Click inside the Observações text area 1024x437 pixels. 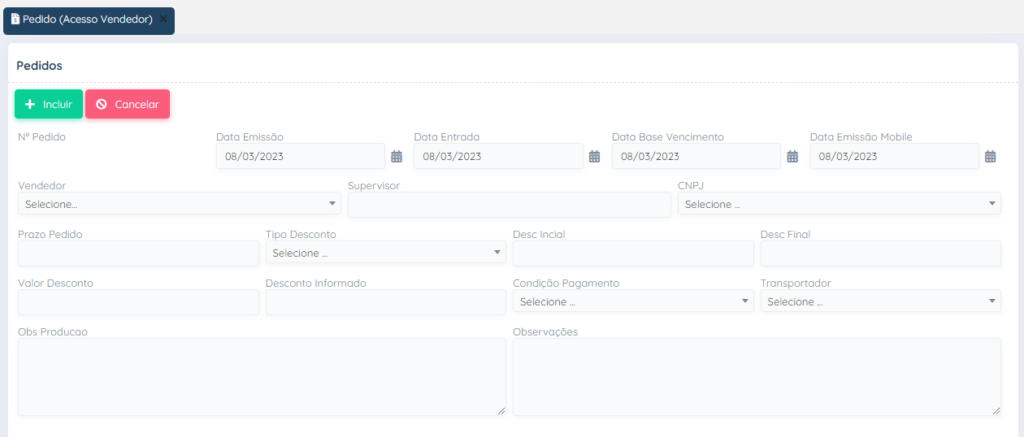click(x=757, y=377)
